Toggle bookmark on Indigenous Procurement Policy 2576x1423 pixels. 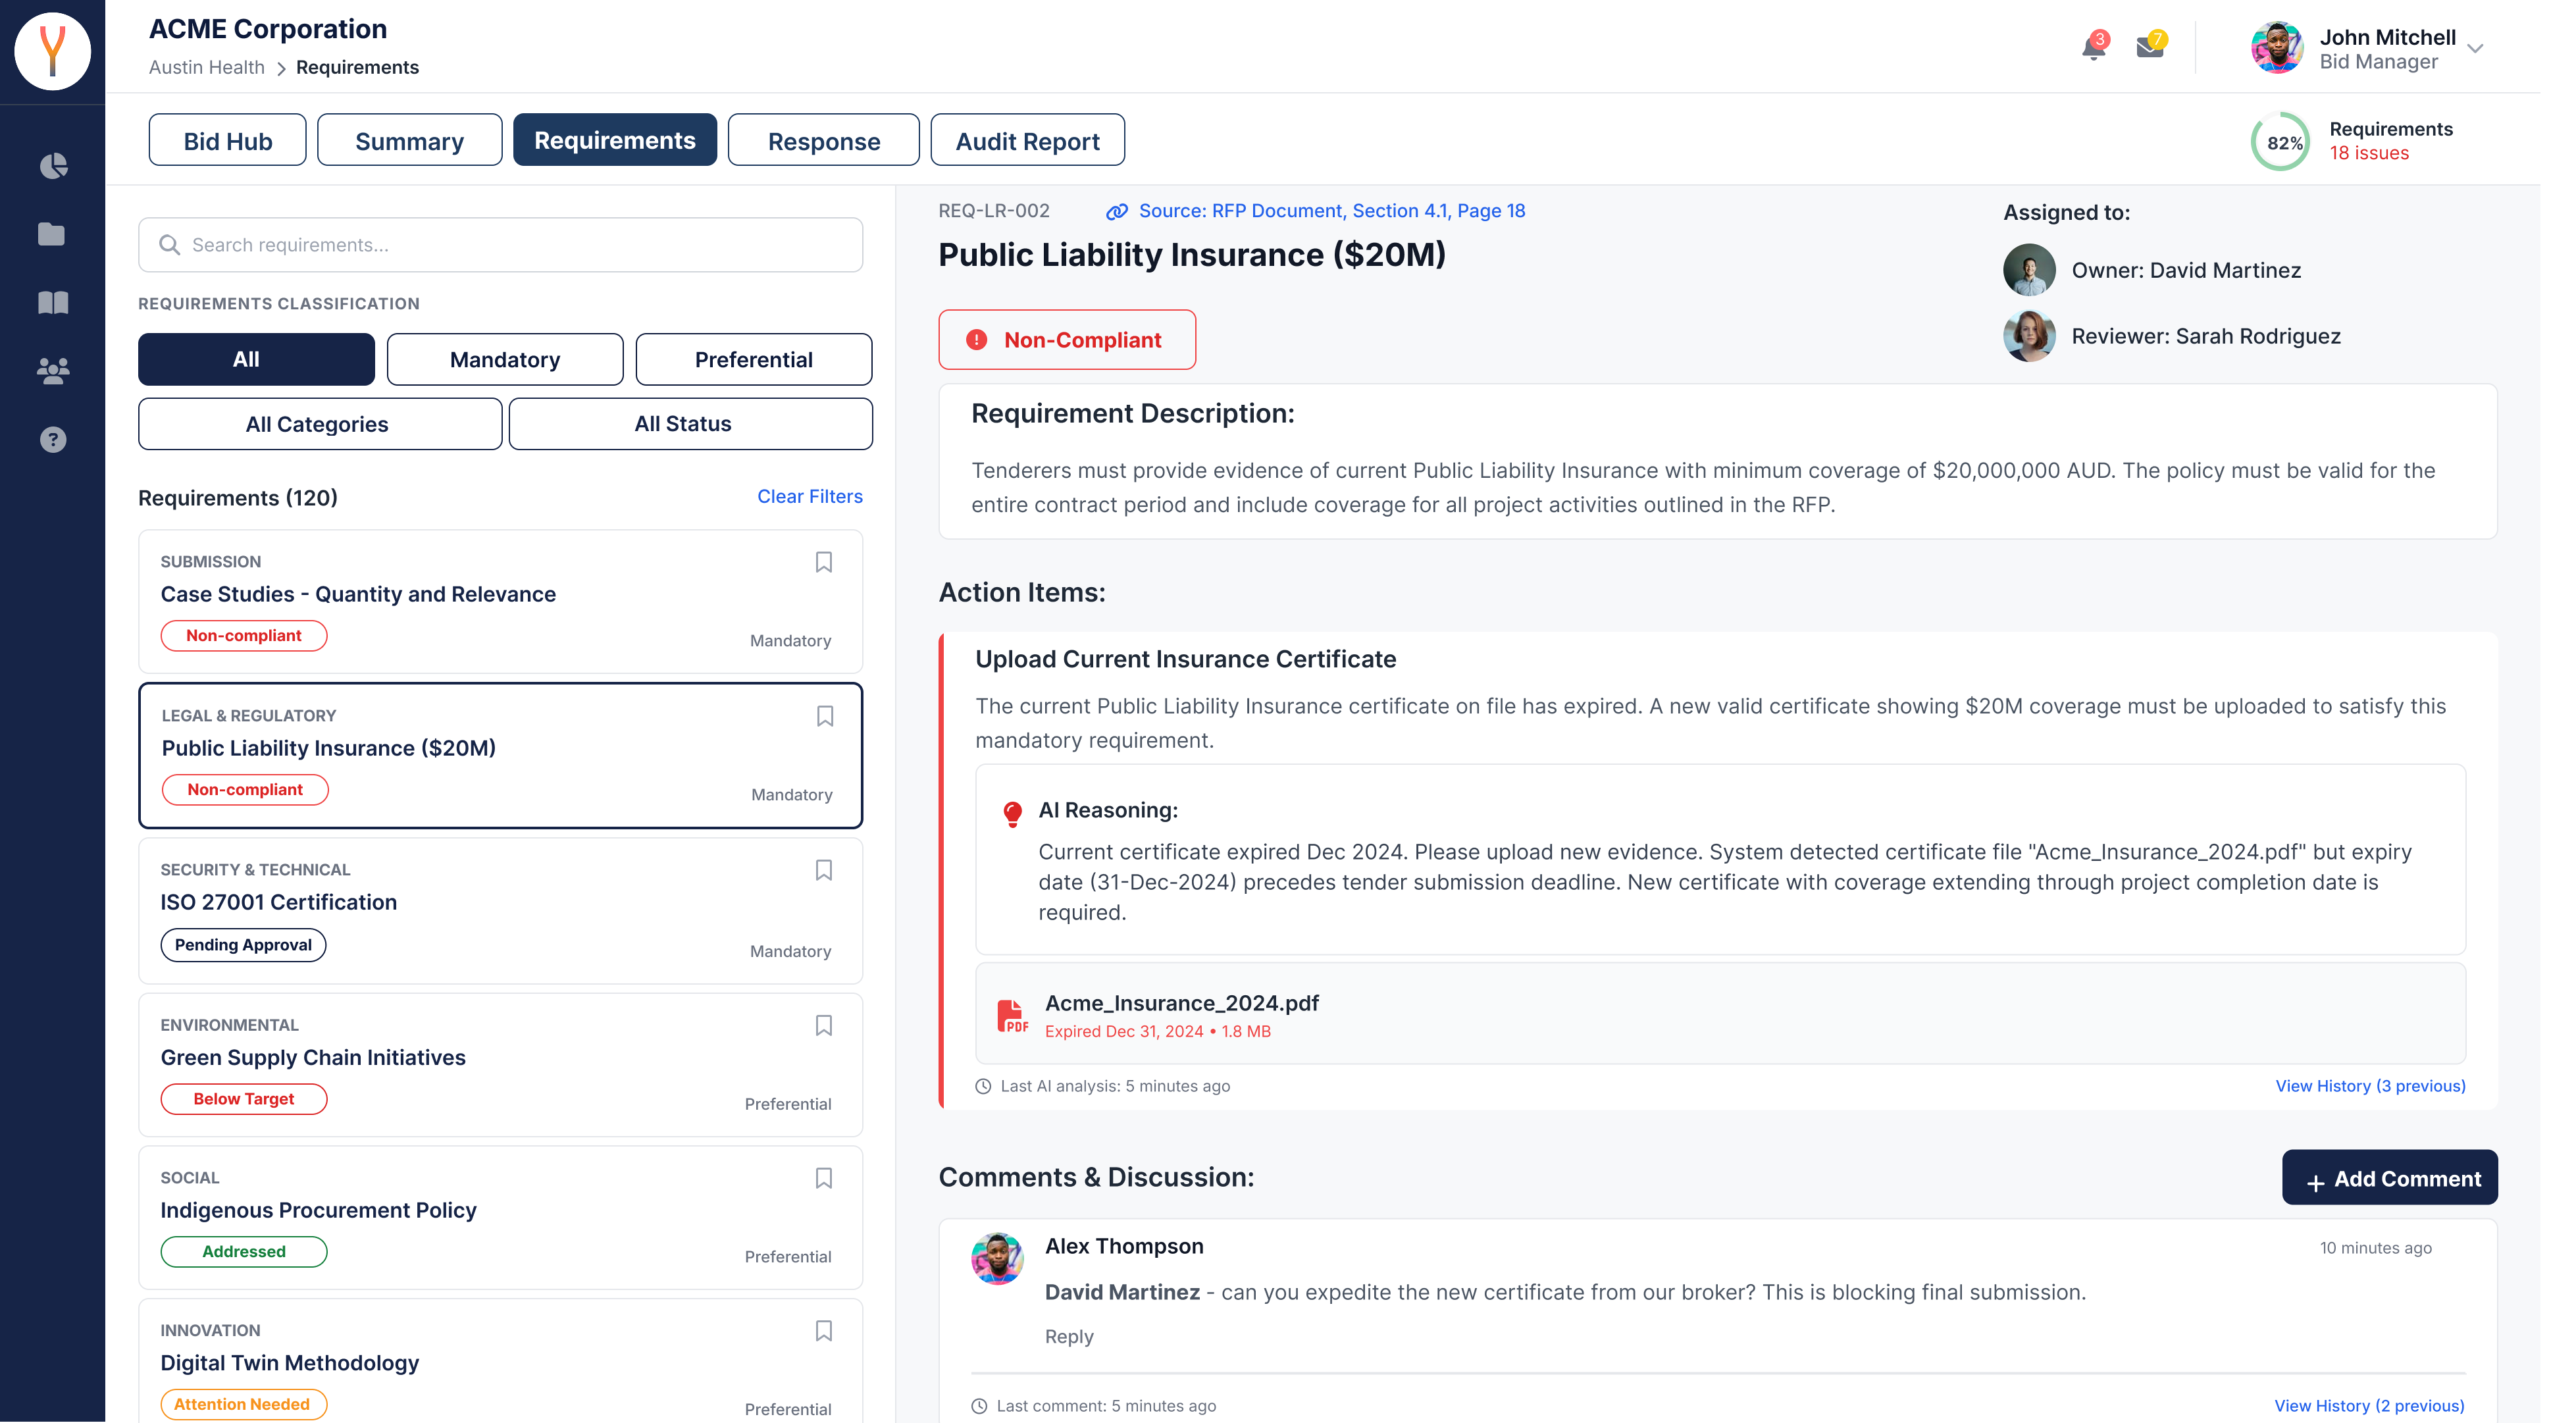pyautogui.click(x=823, y=1178)
